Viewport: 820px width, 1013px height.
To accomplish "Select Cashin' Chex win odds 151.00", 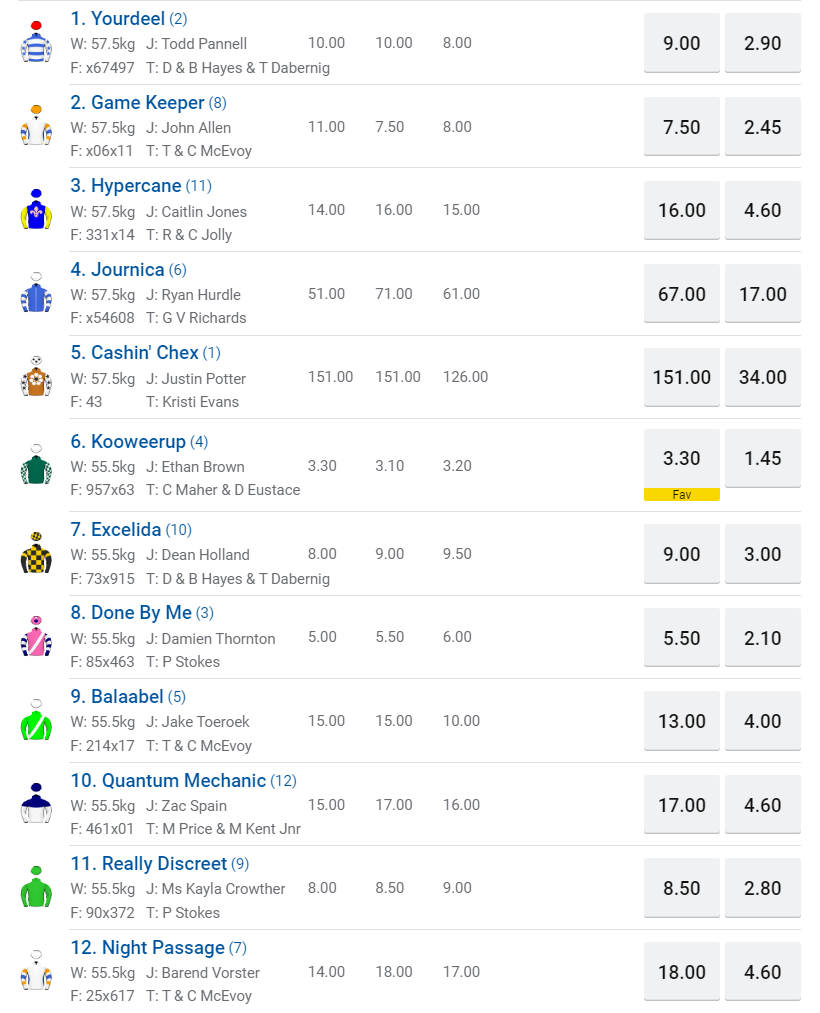I will click(x=682, y=377).
